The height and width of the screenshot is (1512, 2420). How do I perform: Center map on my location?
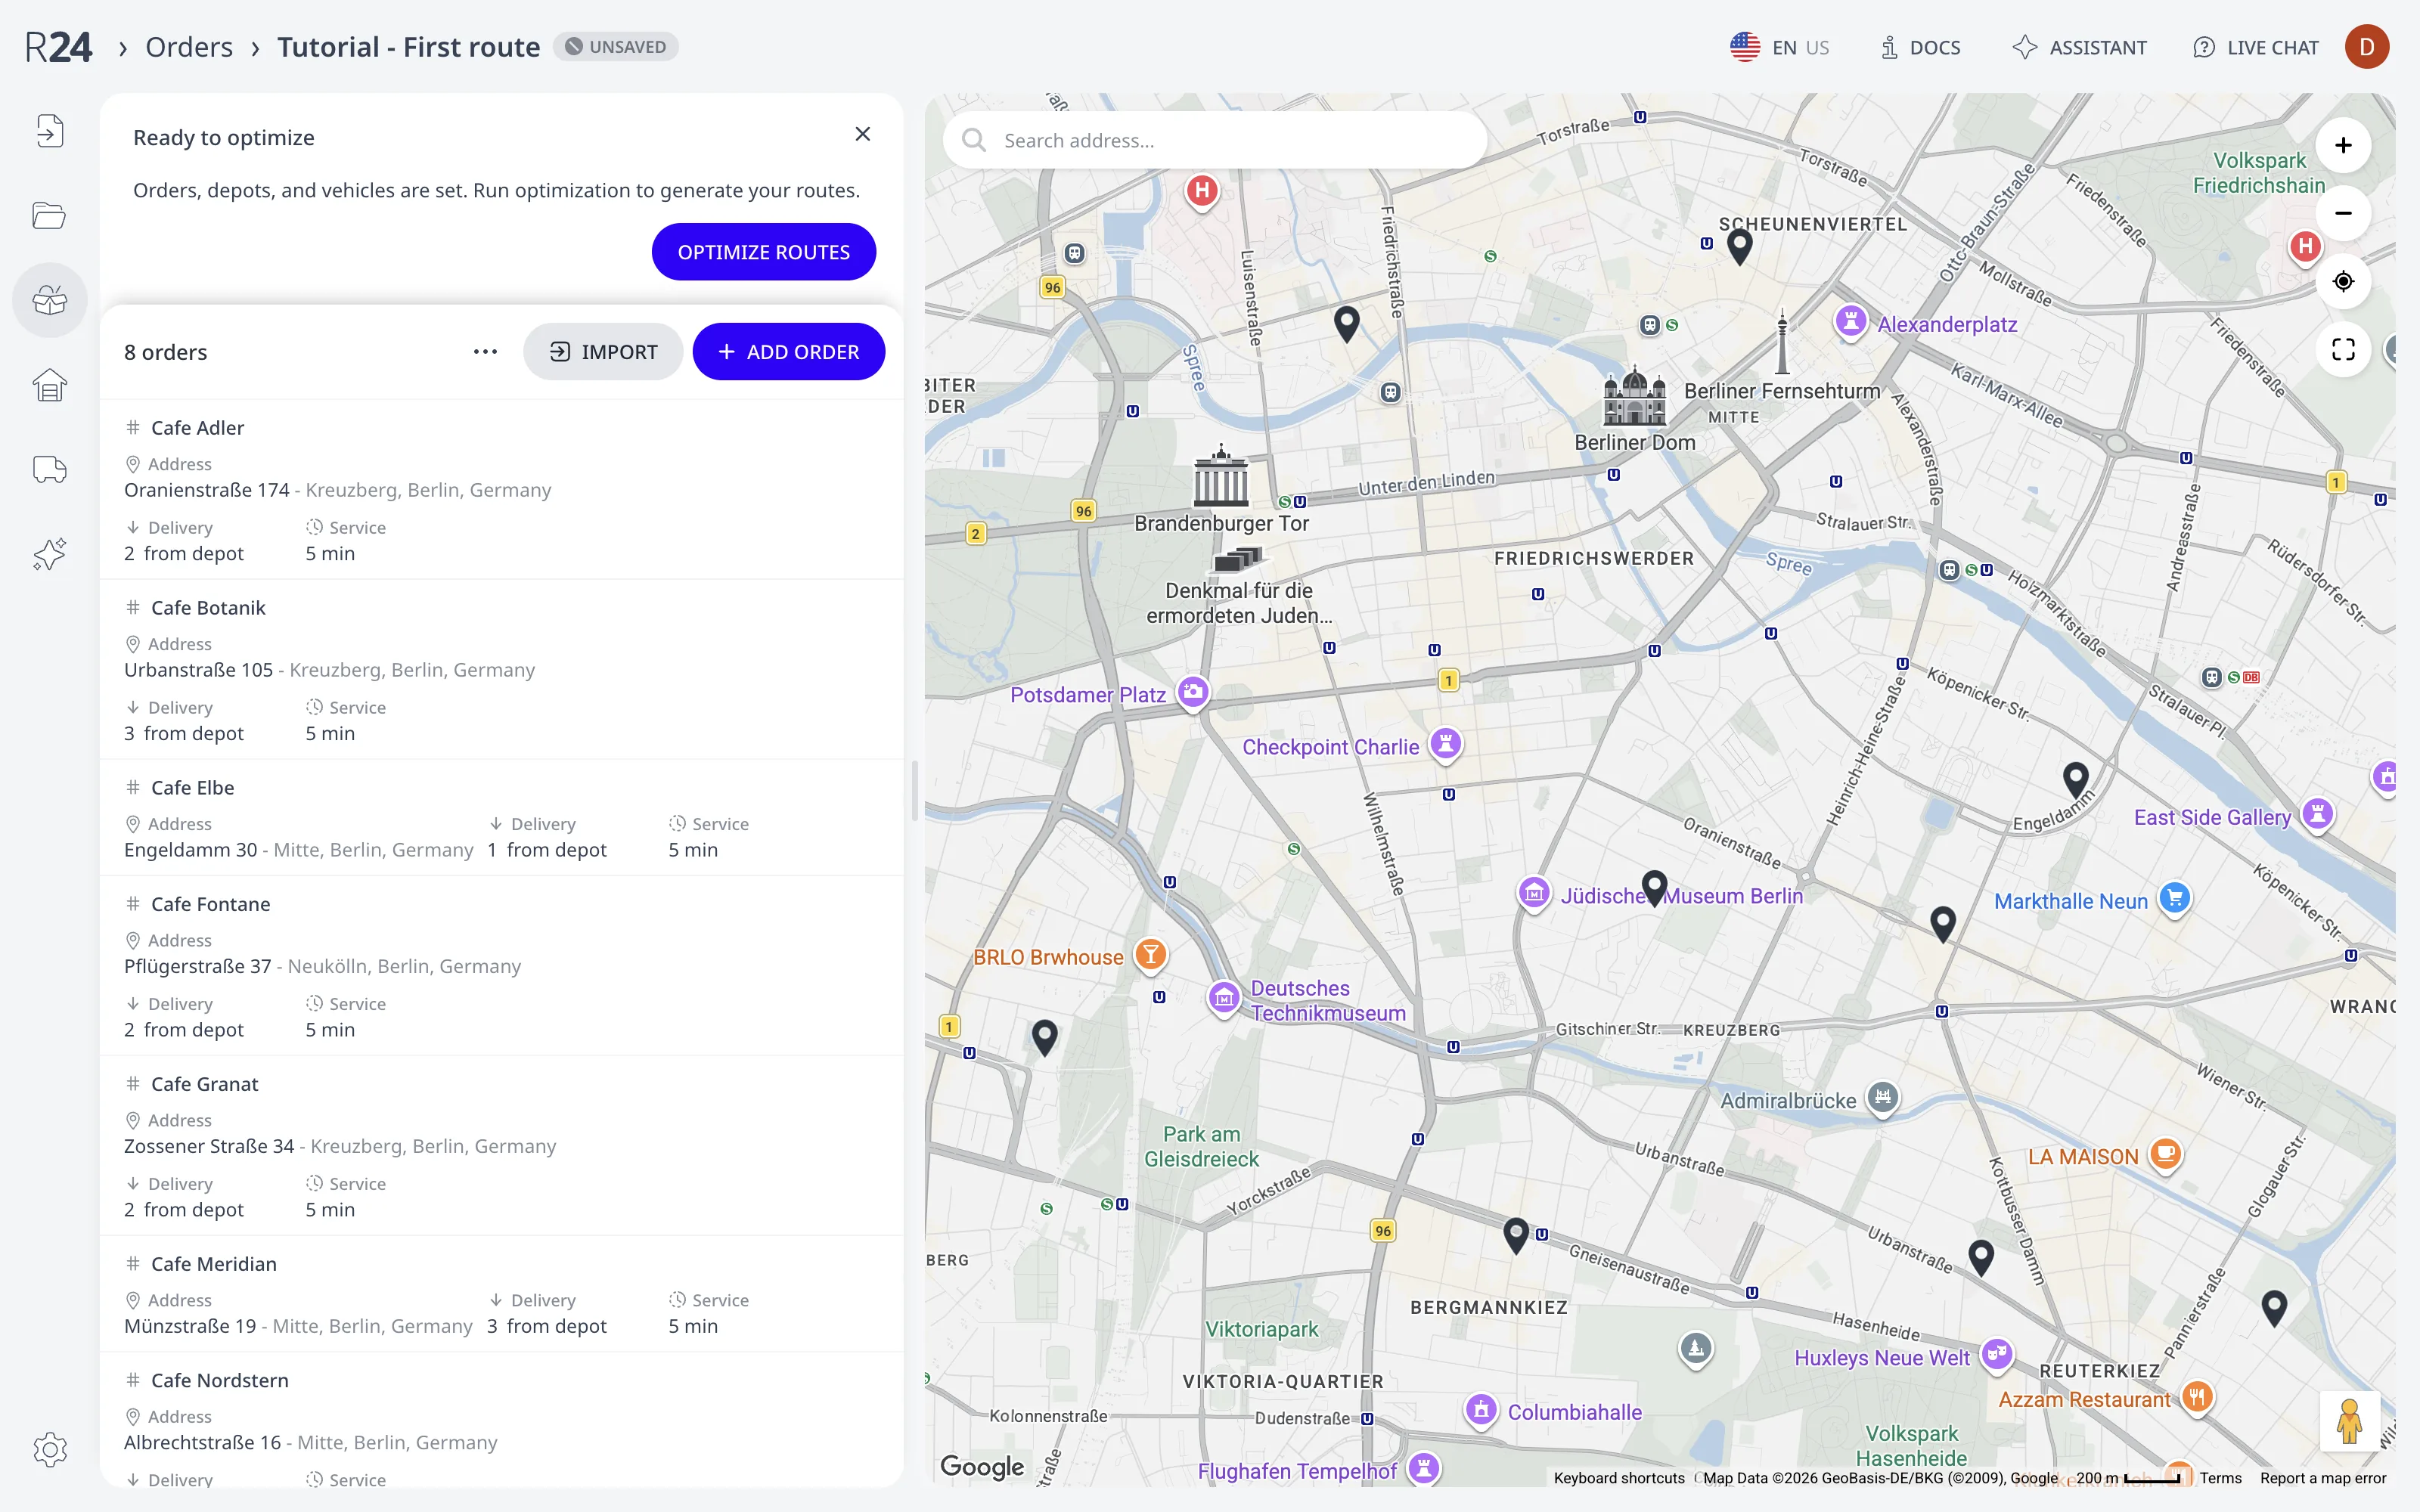[2342, 282]
